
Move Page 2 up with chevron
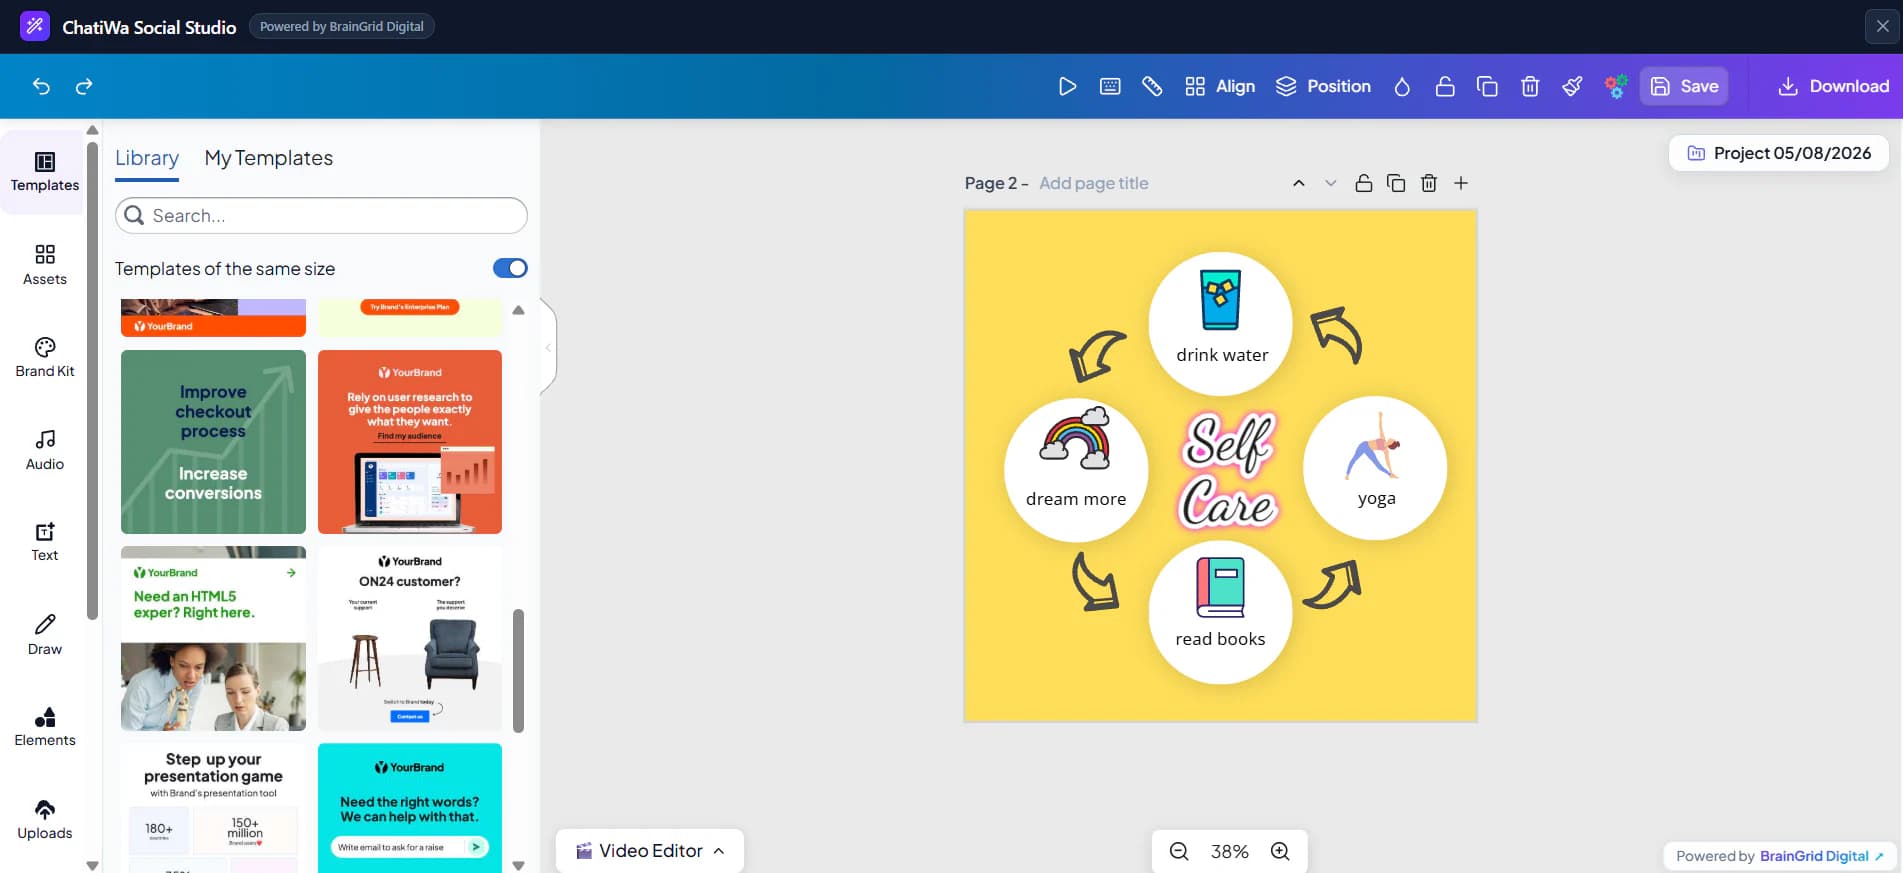tap(1298, 183)
